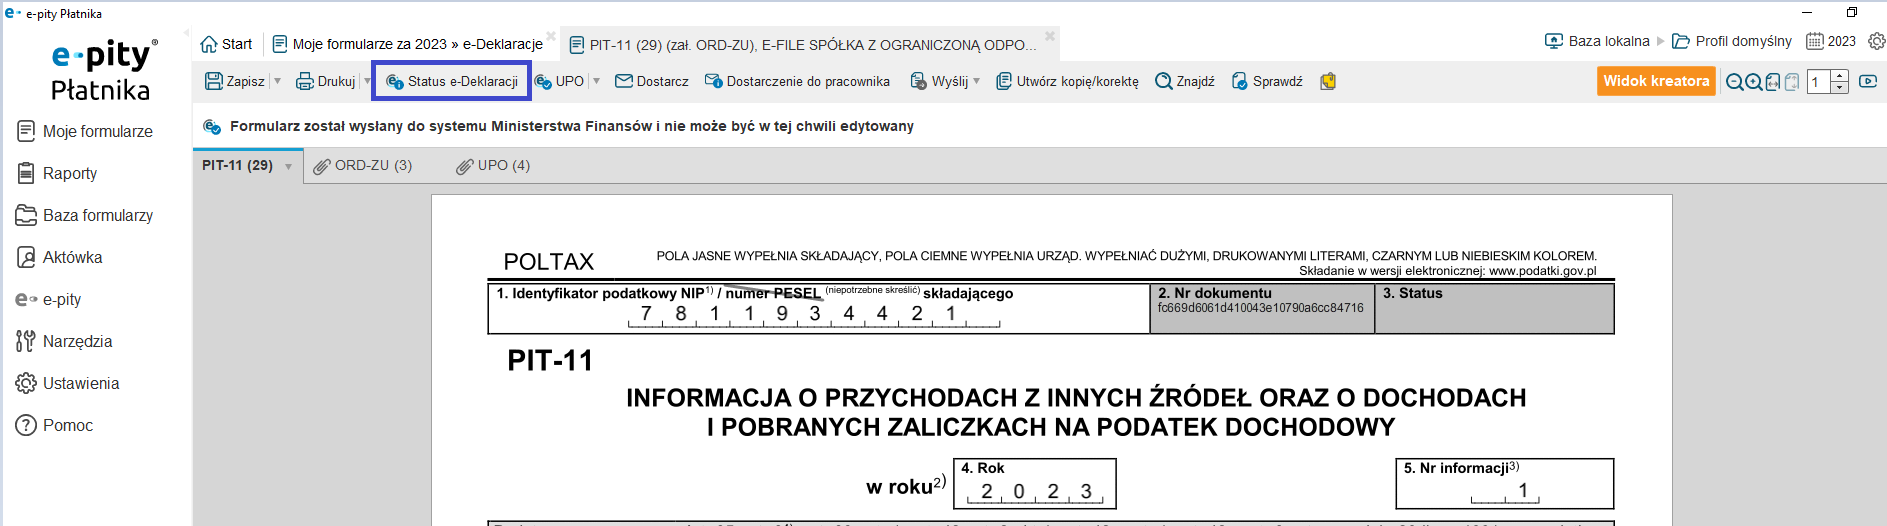Open the ORD-ZU (3) attachment tab
The height and width of the screenshot is (526, 1887).
[363, 165]
